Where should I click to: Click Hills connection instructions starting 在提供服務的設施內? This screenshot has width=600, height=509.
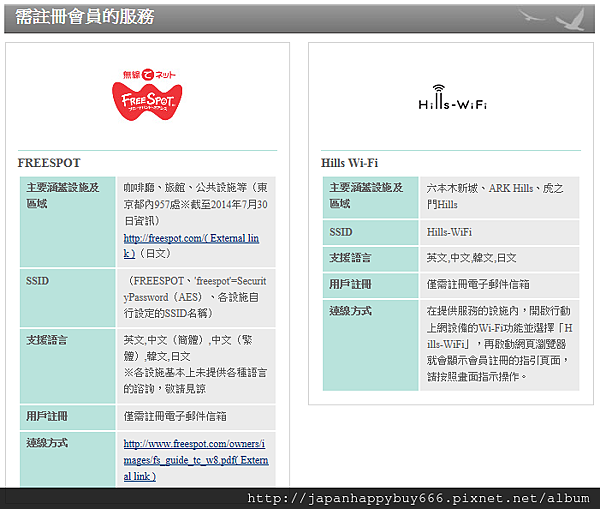(x=499, y=344)
